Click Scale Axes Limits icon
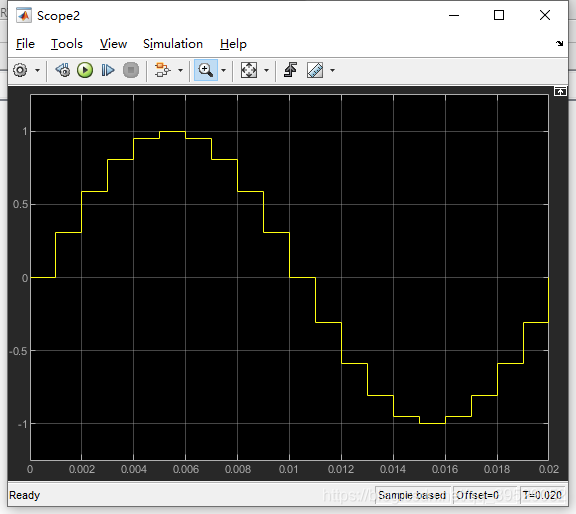Viewport: 576px width, 514px height. [249, 70]
